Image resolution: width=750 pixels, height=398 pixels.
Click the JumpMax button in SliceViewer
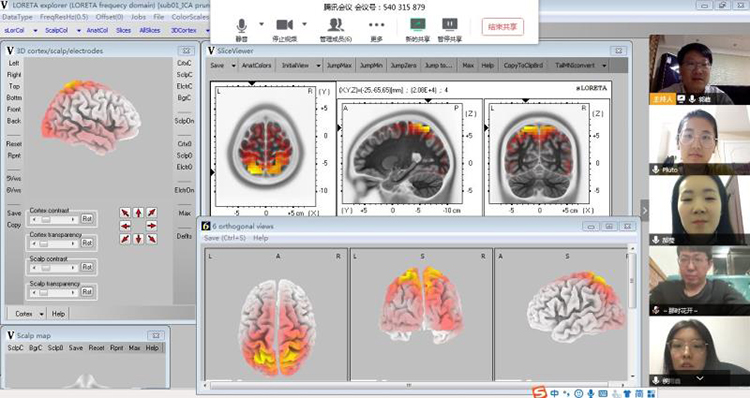[339, 66]
